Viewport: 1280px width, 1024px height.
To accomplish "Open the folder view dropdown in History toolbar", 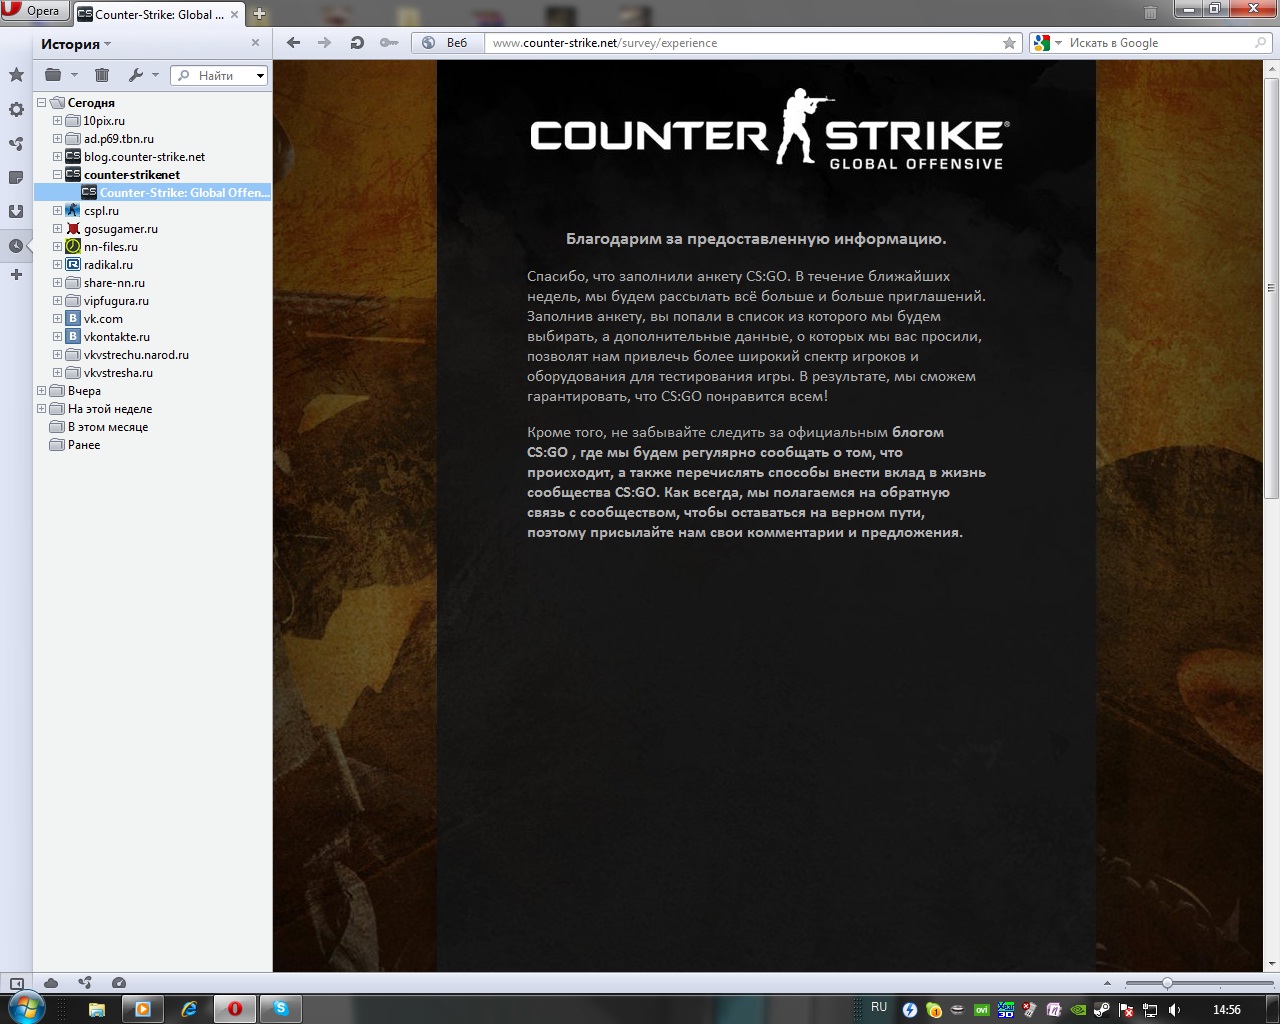I will click(61, 75).
